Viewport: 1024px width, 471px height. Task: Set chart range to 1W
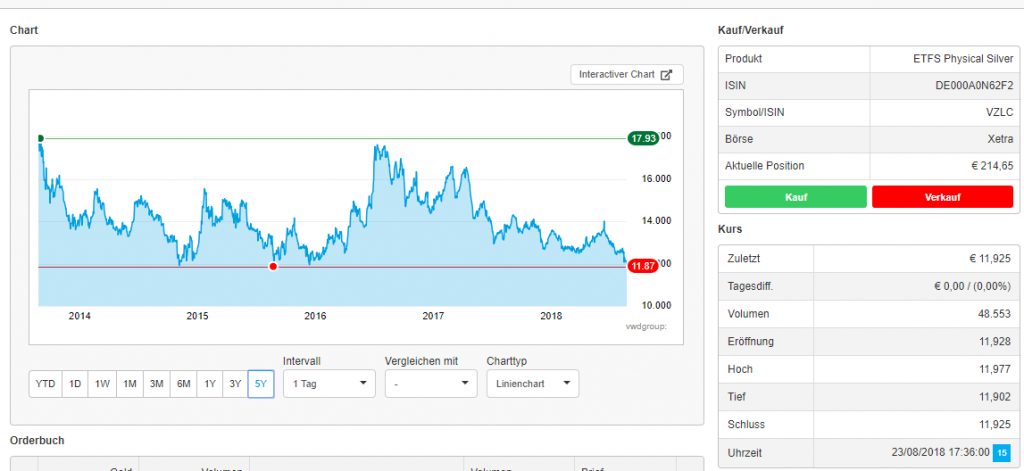(x=102, y=384)
